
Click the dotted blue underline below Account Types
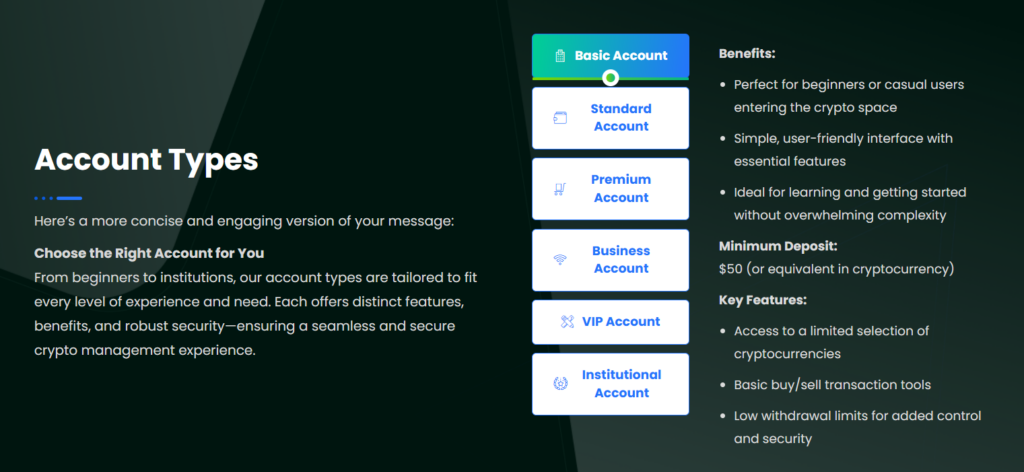point(58,198)
